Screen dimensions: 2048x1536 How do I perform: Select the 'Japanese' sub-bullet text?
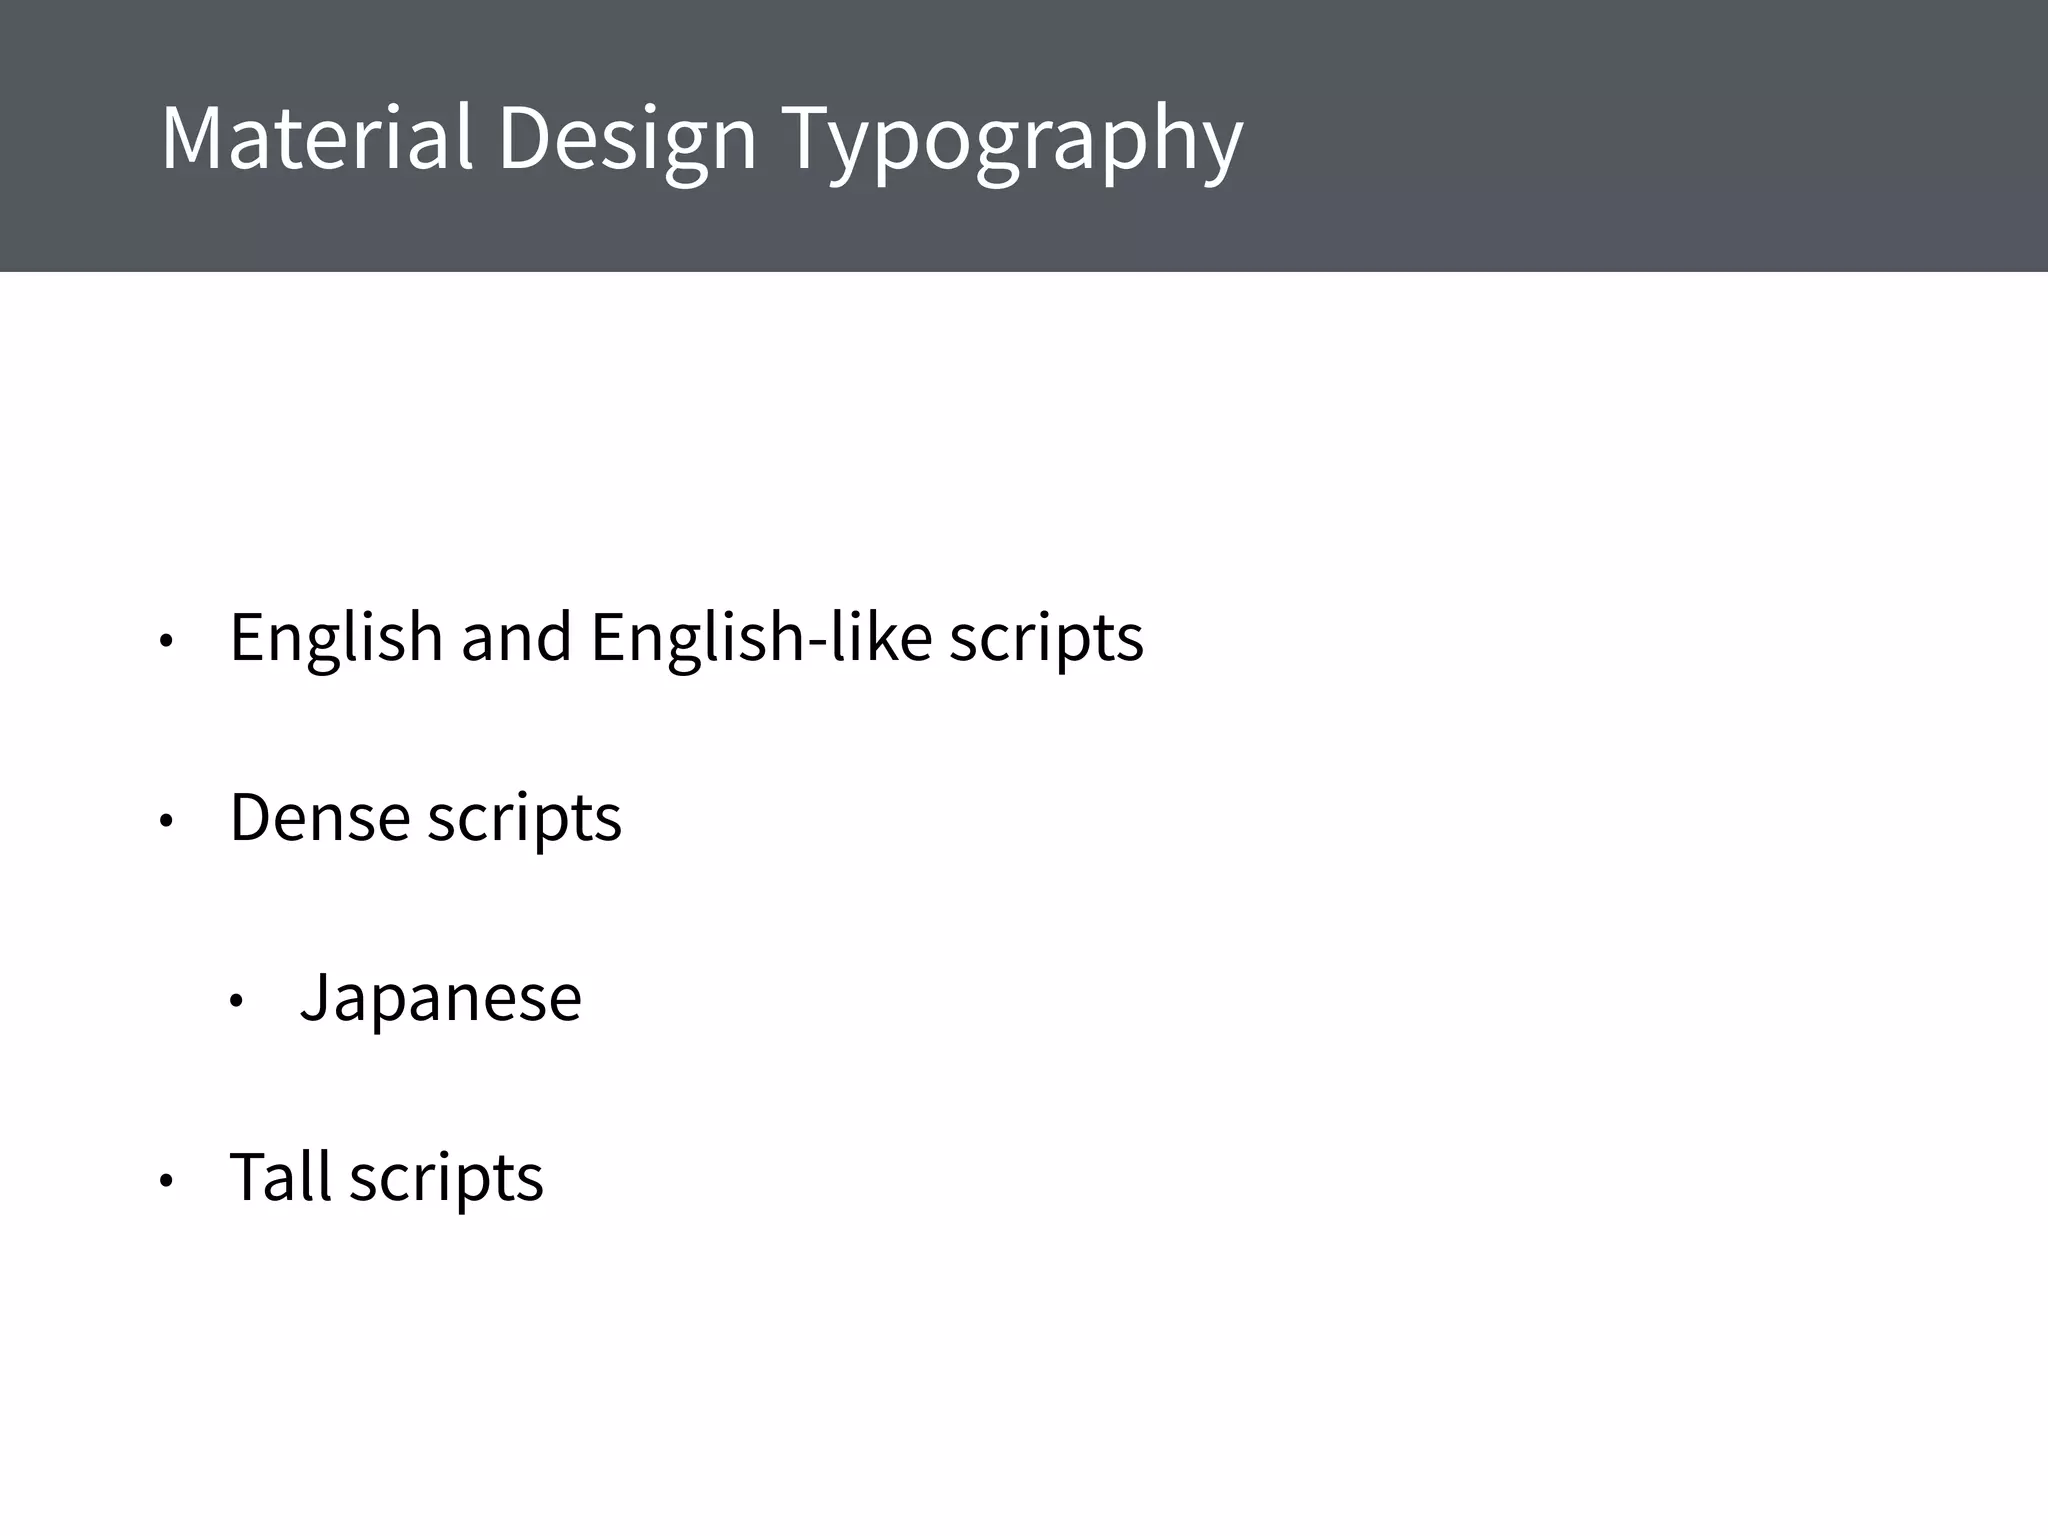click(x=440, y=997)
